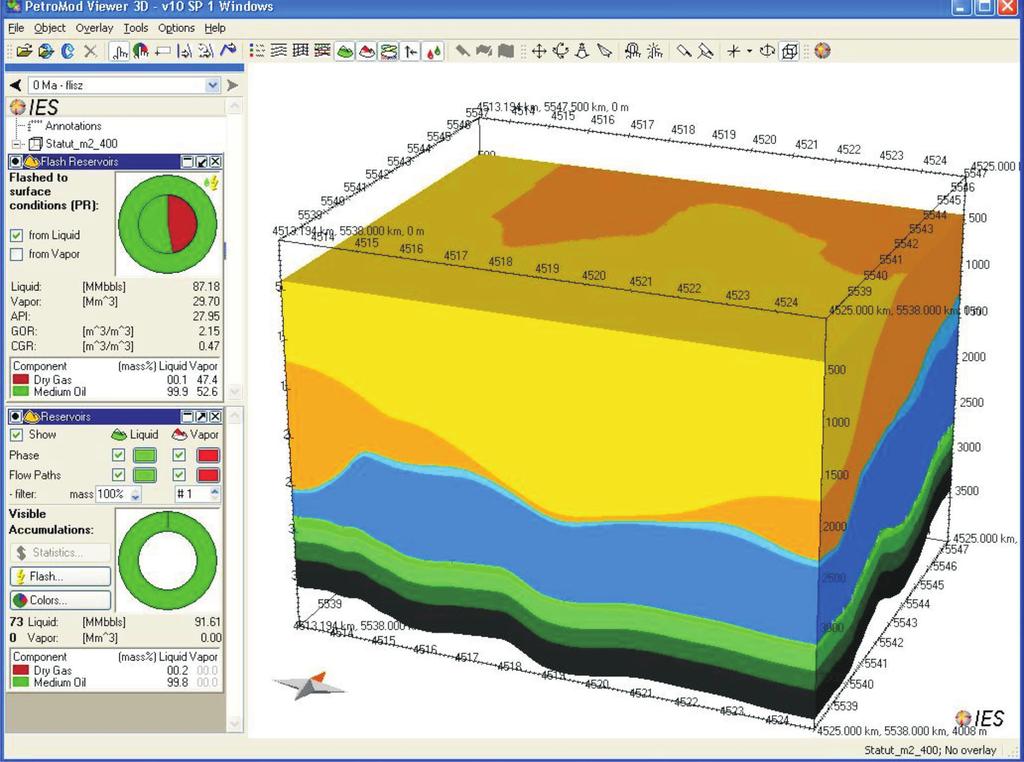This screenshot has height=762, width=1024.
Task: Click the Colors... button
Action: coord(61,600)
